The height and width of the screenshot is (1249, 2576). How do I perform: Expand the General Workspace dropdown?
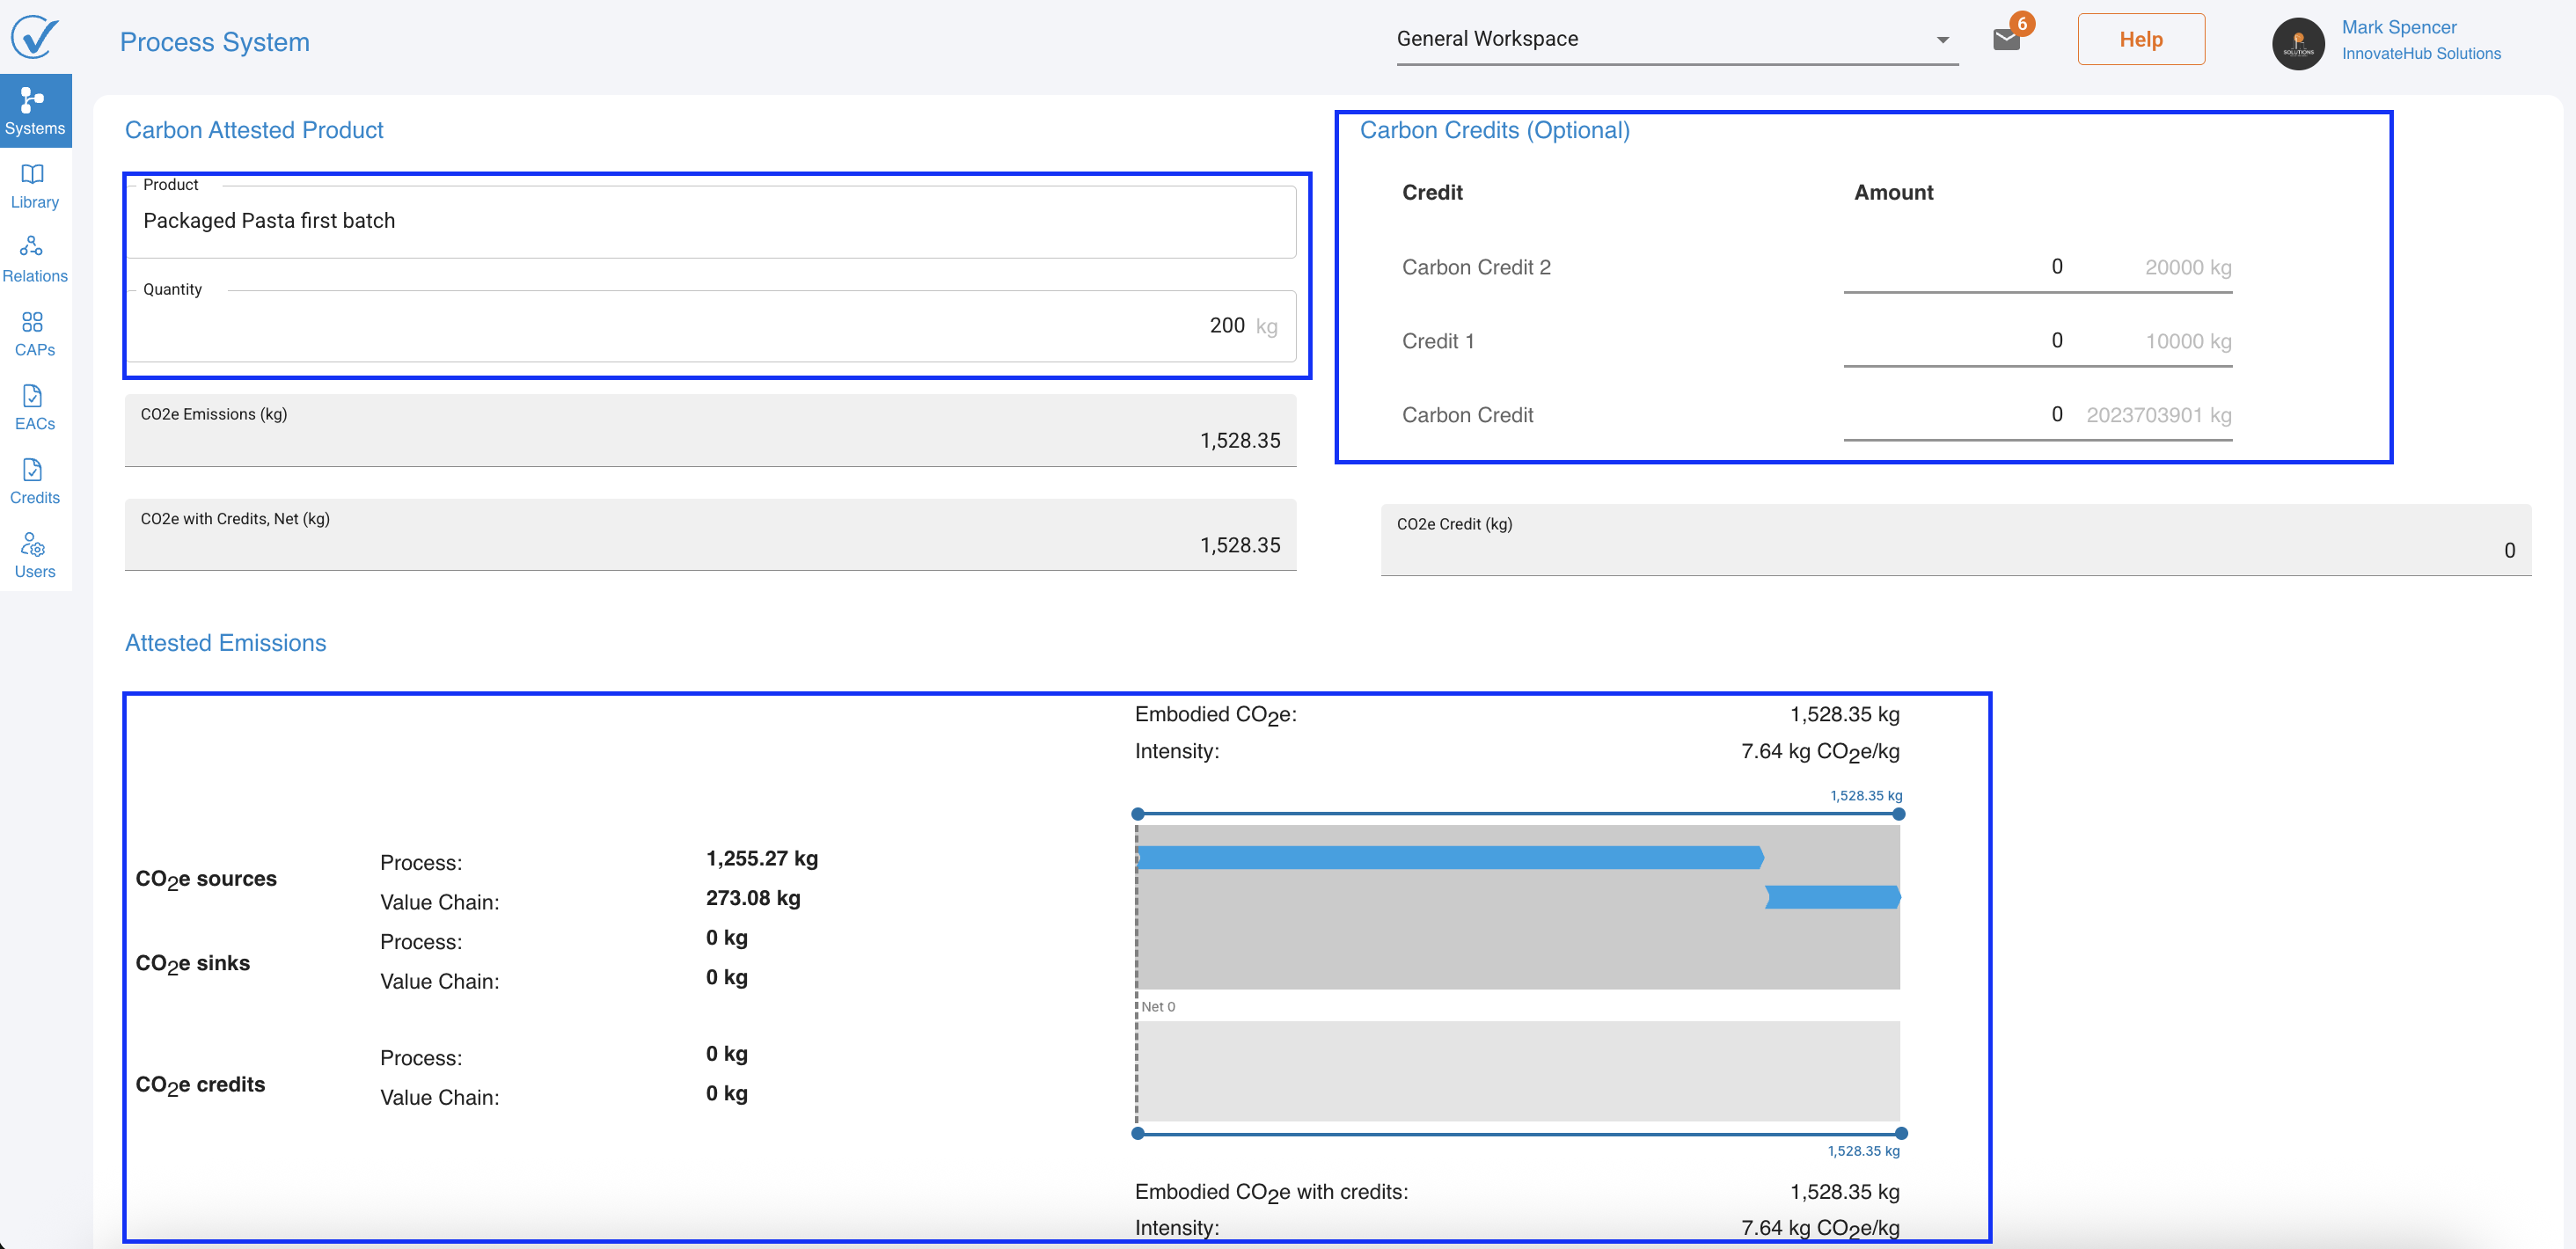pos(1942,40)
